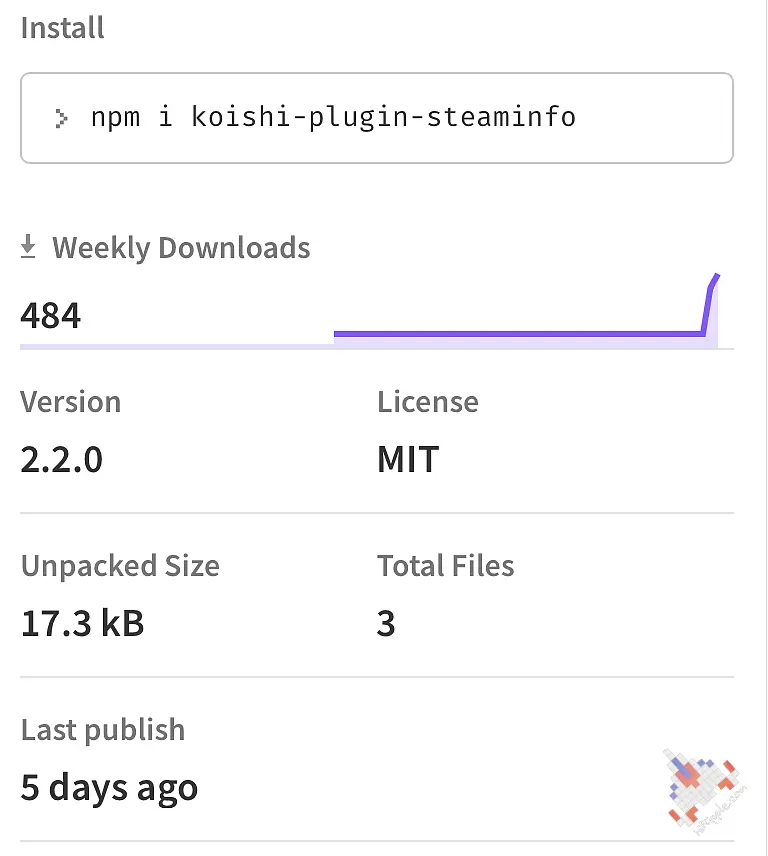
Task: Click the 17.3 kB unpacked size value
Action: click(x=82, y=623)
